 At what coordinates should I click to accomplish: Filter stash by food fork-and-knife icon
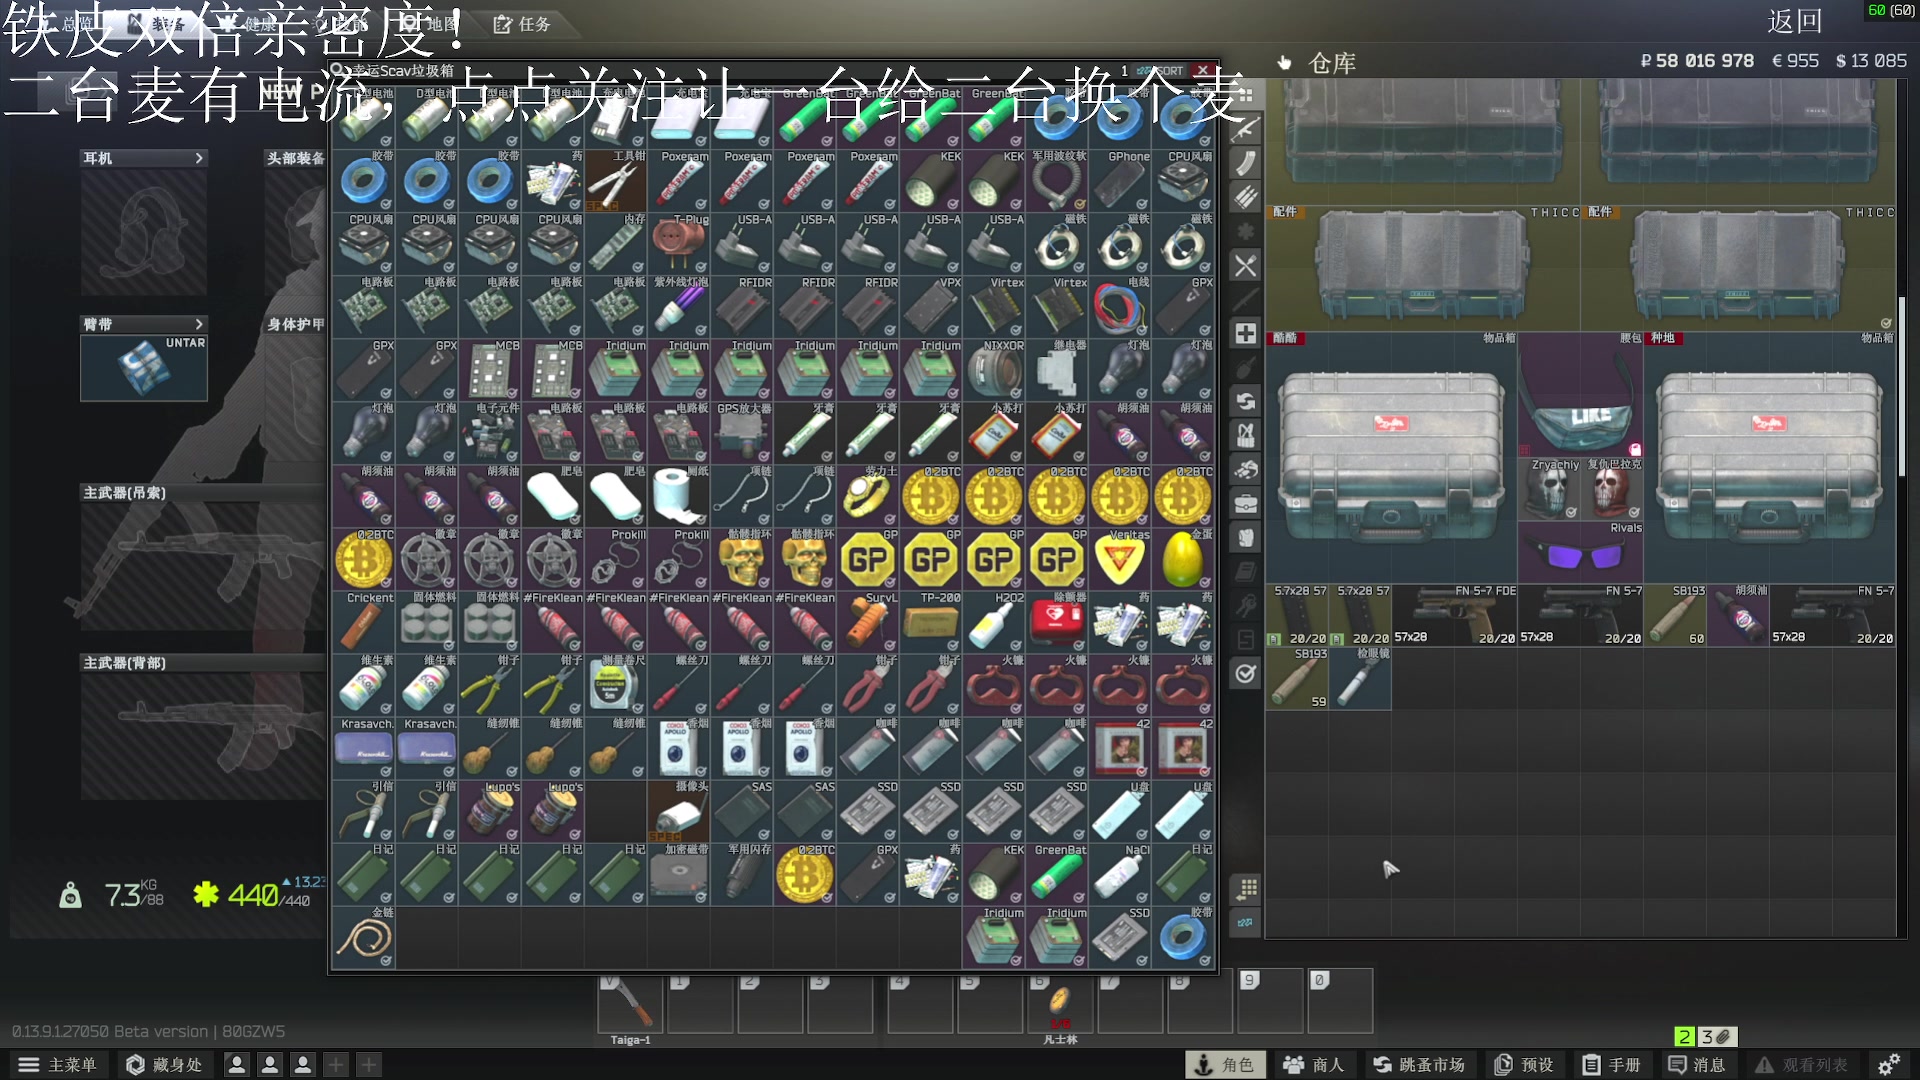coord(1246,266)
